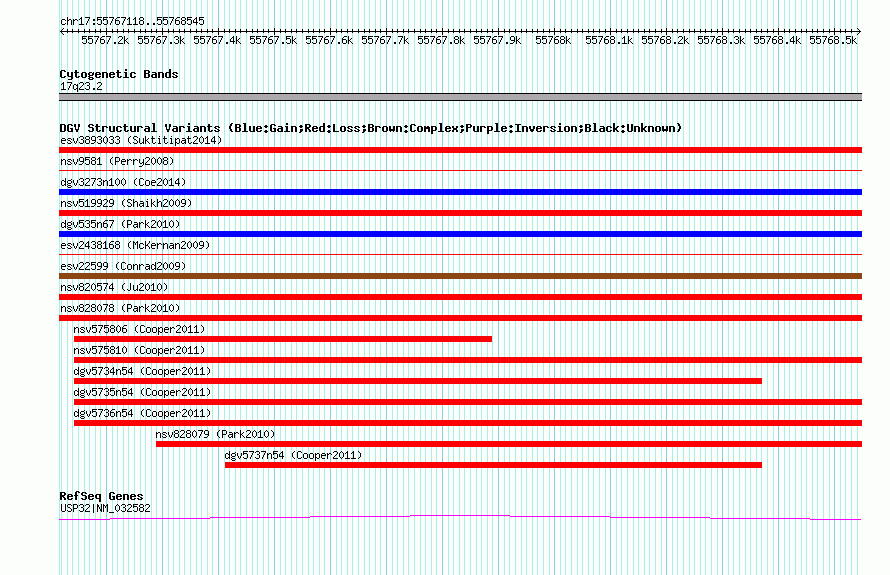890x575 pixels.
Task: Select the red nsv575810 loss bar
Action: (x=468, y=360)
